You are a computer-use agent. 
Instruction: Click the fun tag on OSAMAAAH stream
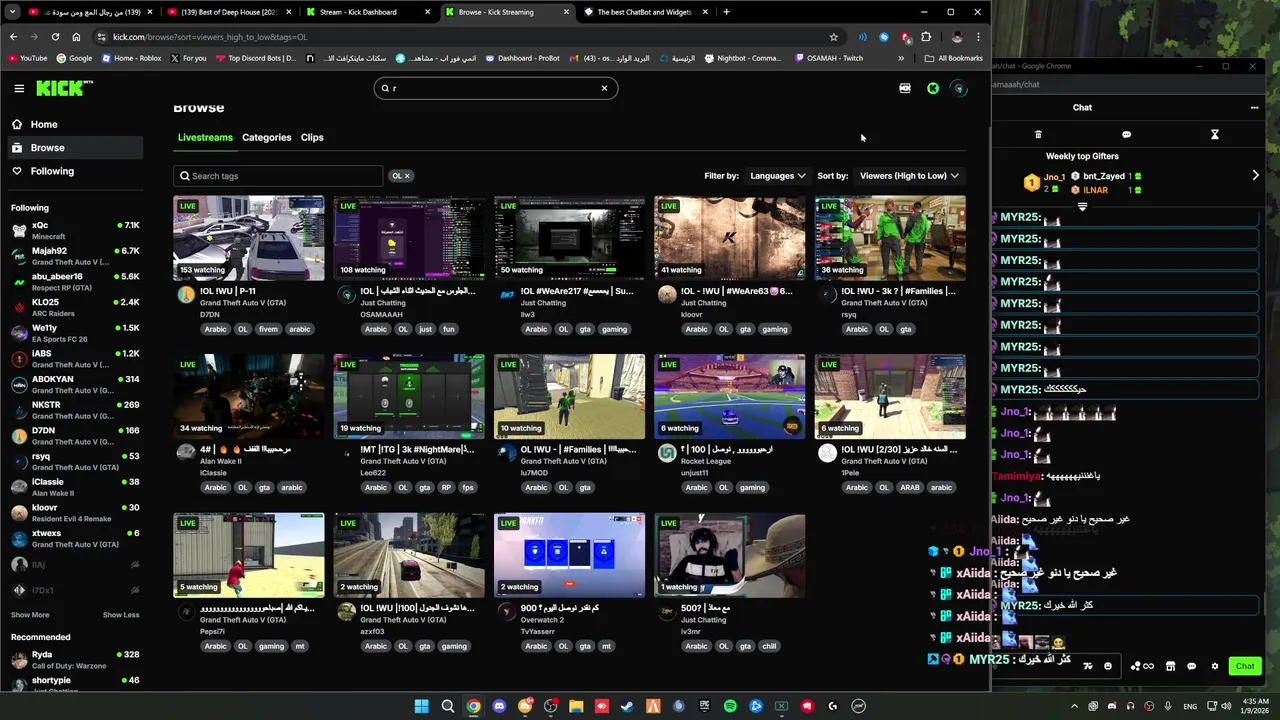click(449, 329)
